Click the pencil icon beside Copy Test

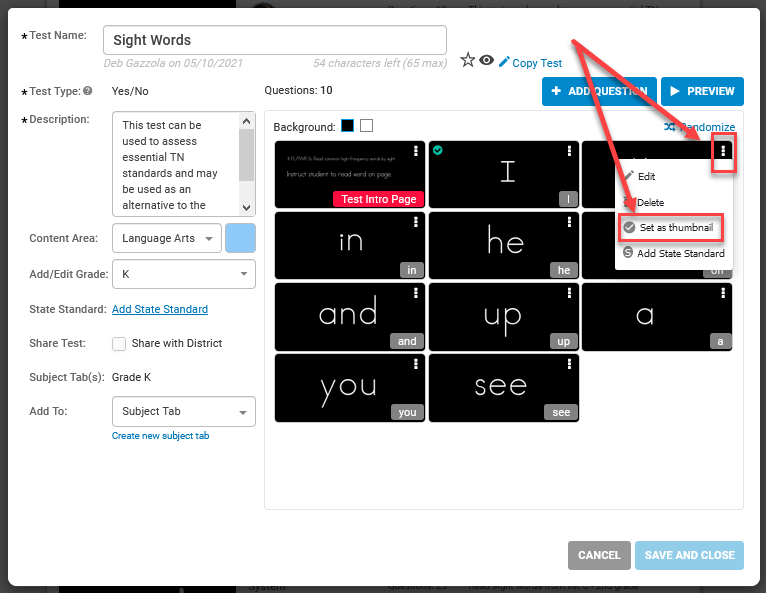[504, 62]
